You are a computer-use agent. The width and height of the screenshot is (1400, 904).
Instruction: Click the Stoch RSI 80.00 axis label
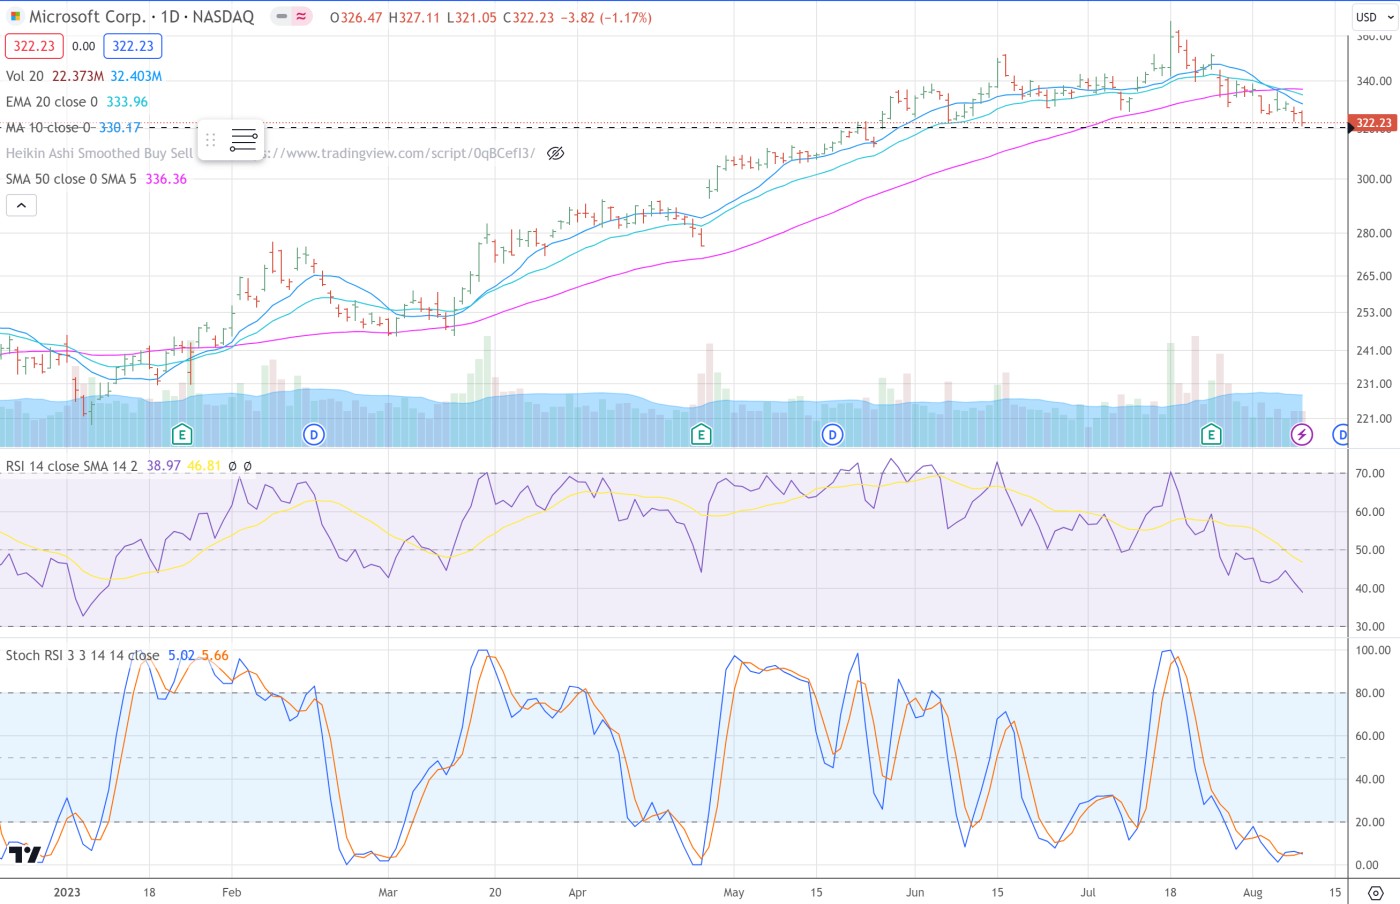click(x=1370, y=692)
